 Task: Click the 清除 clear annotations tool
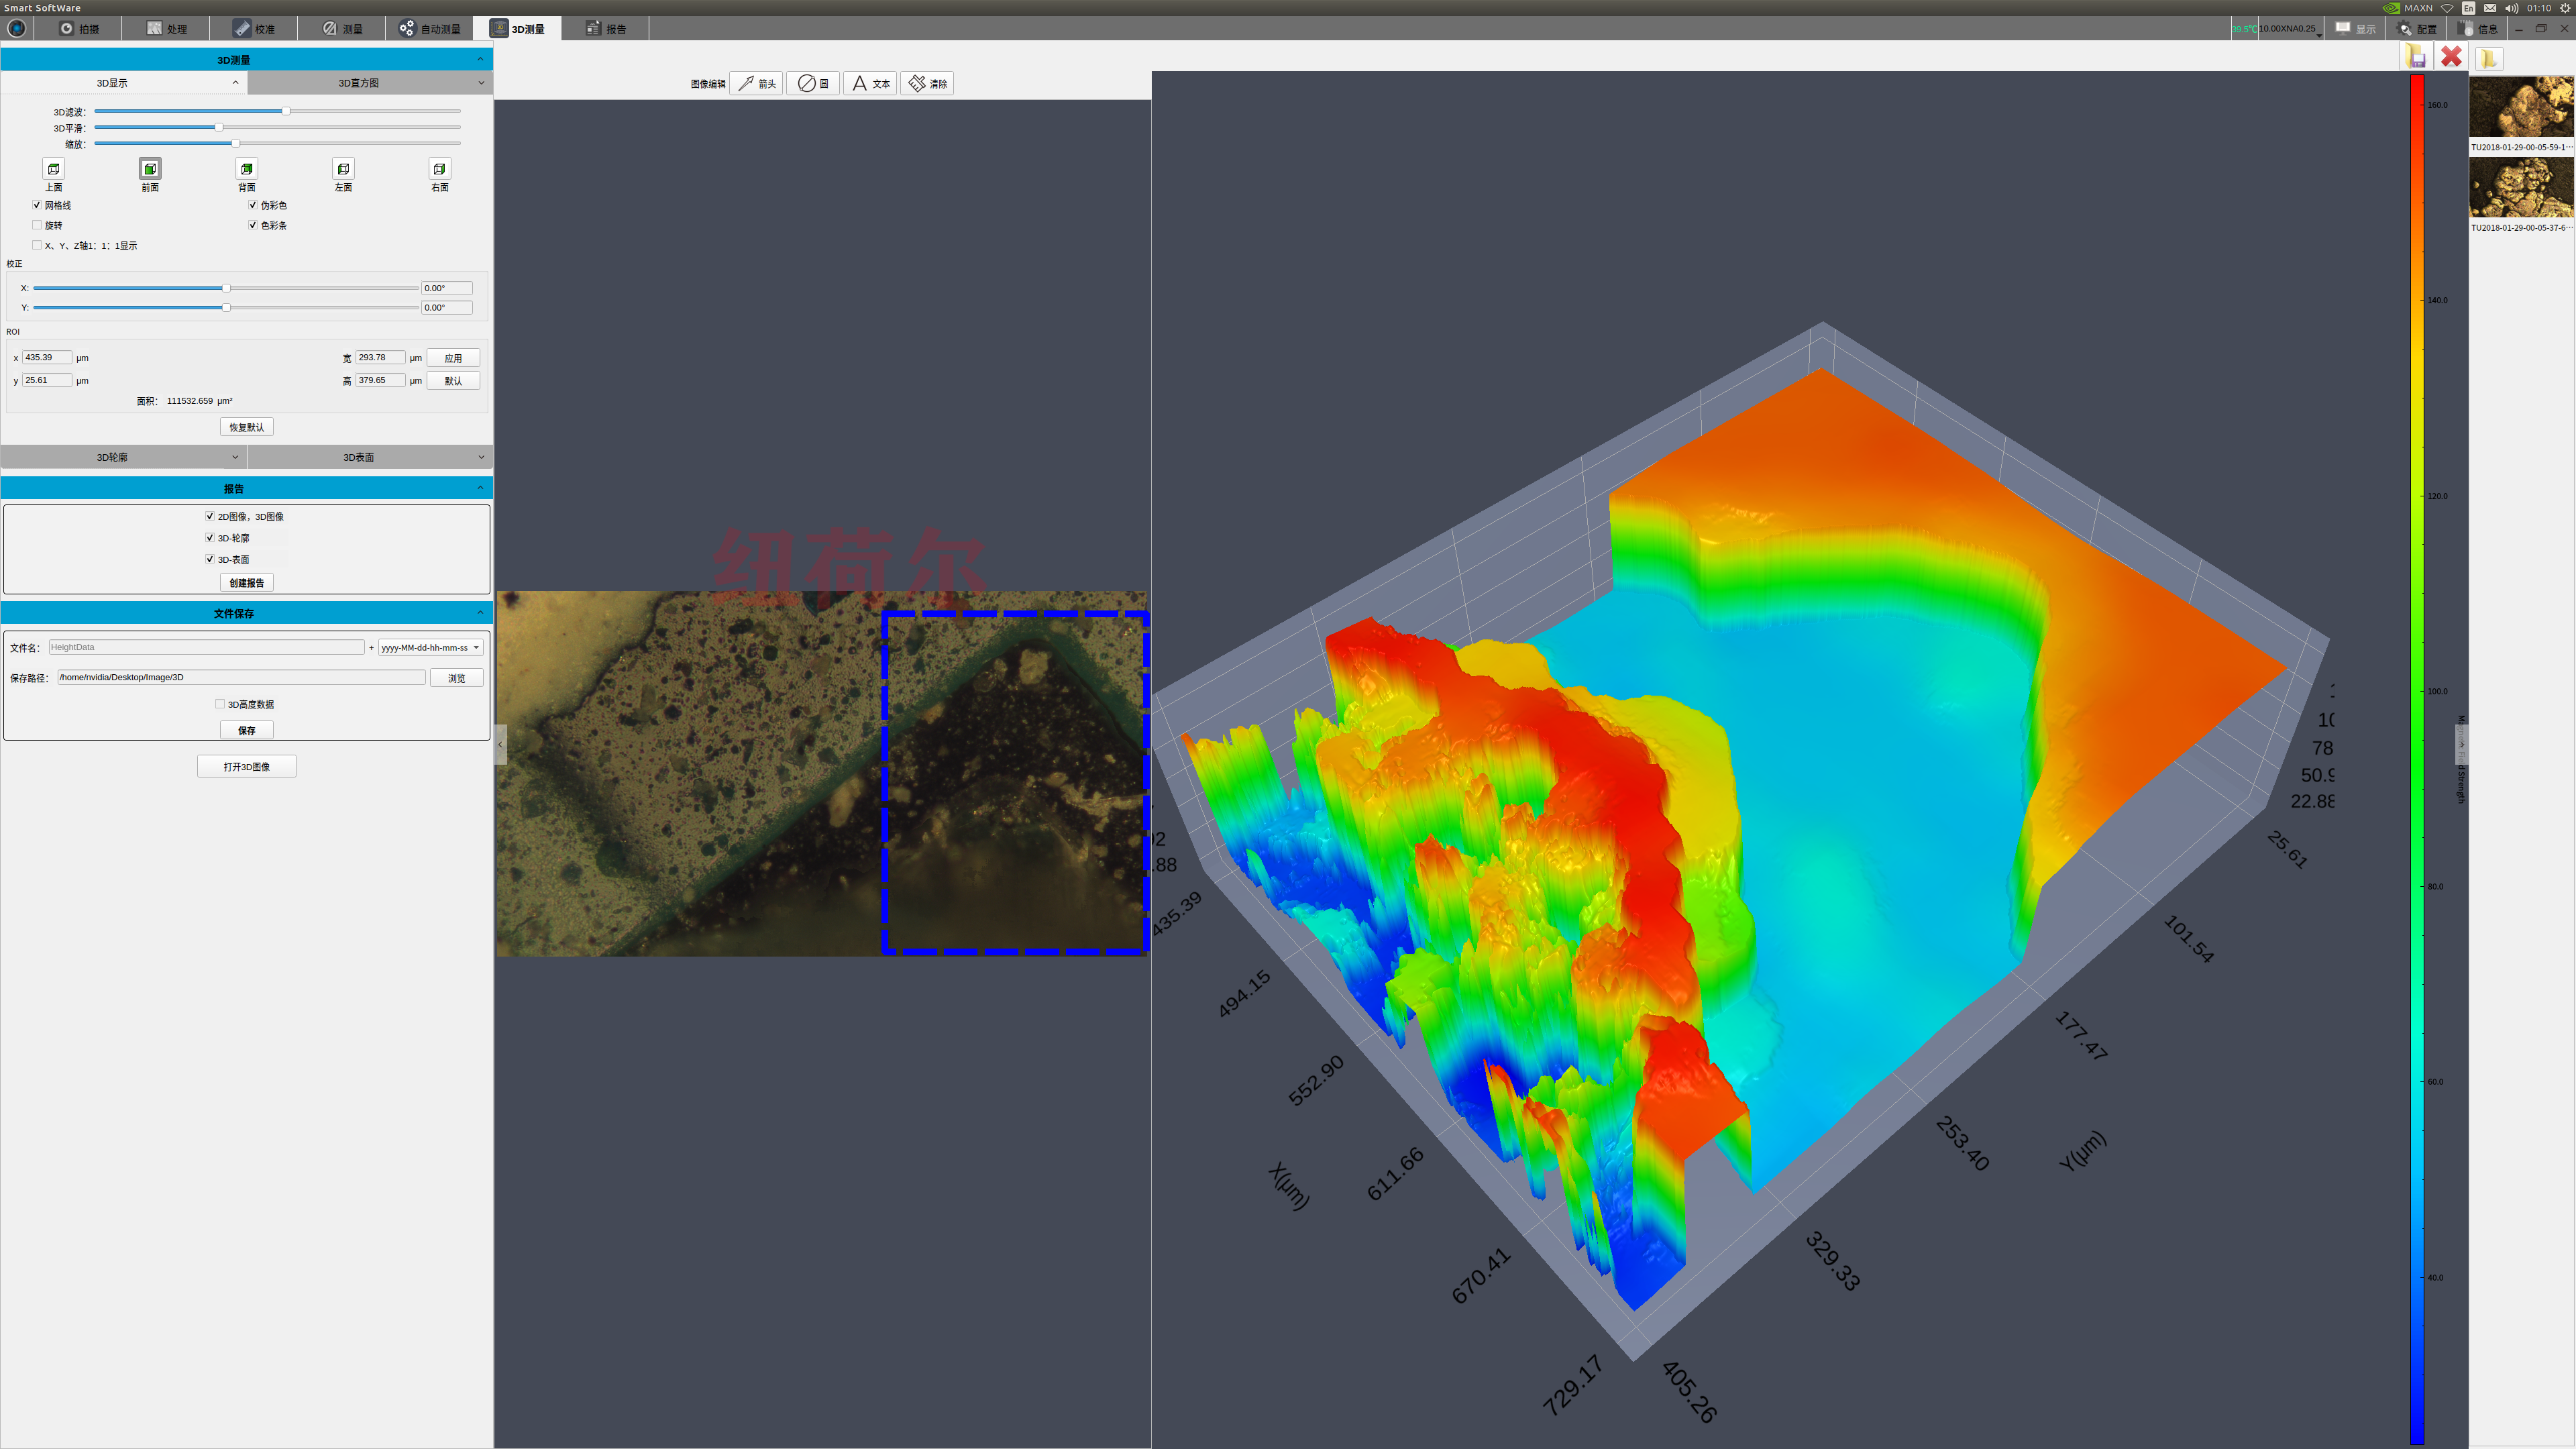point(927,84)
